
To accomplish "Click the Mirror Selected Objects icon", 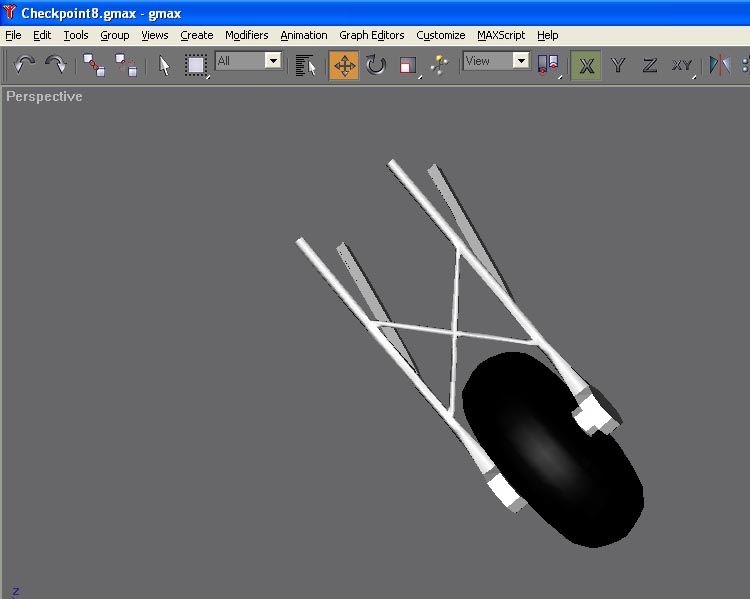I will (719, 65).
